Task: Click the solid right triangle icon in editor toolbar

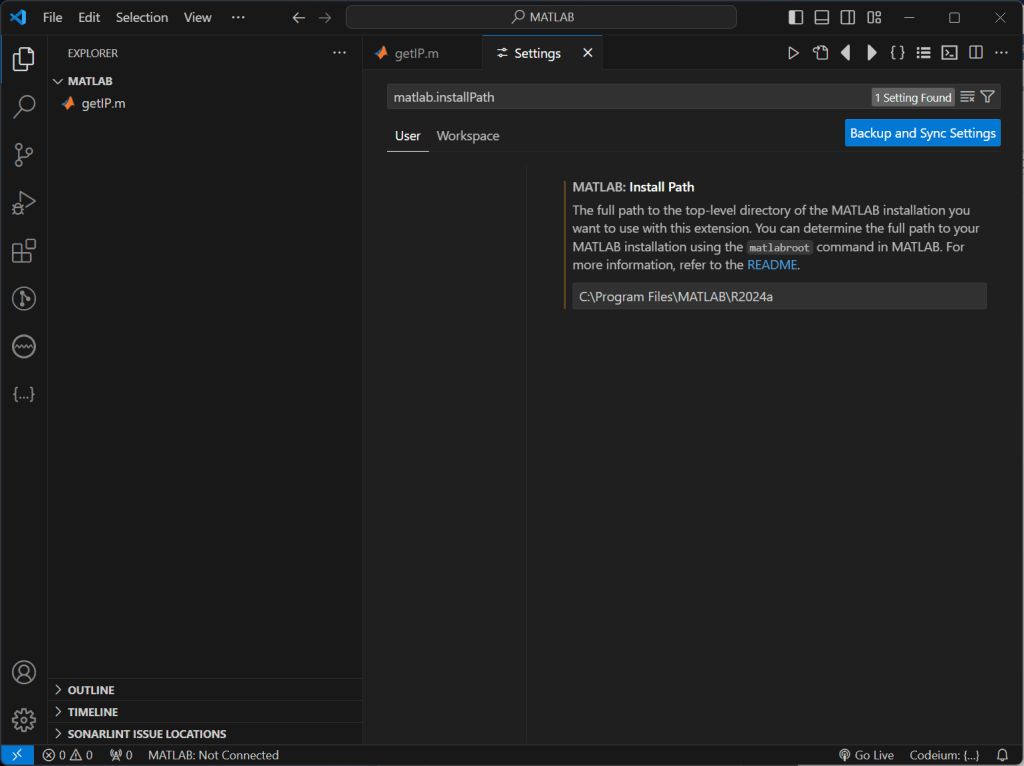Action: click(x=871, y=53)
